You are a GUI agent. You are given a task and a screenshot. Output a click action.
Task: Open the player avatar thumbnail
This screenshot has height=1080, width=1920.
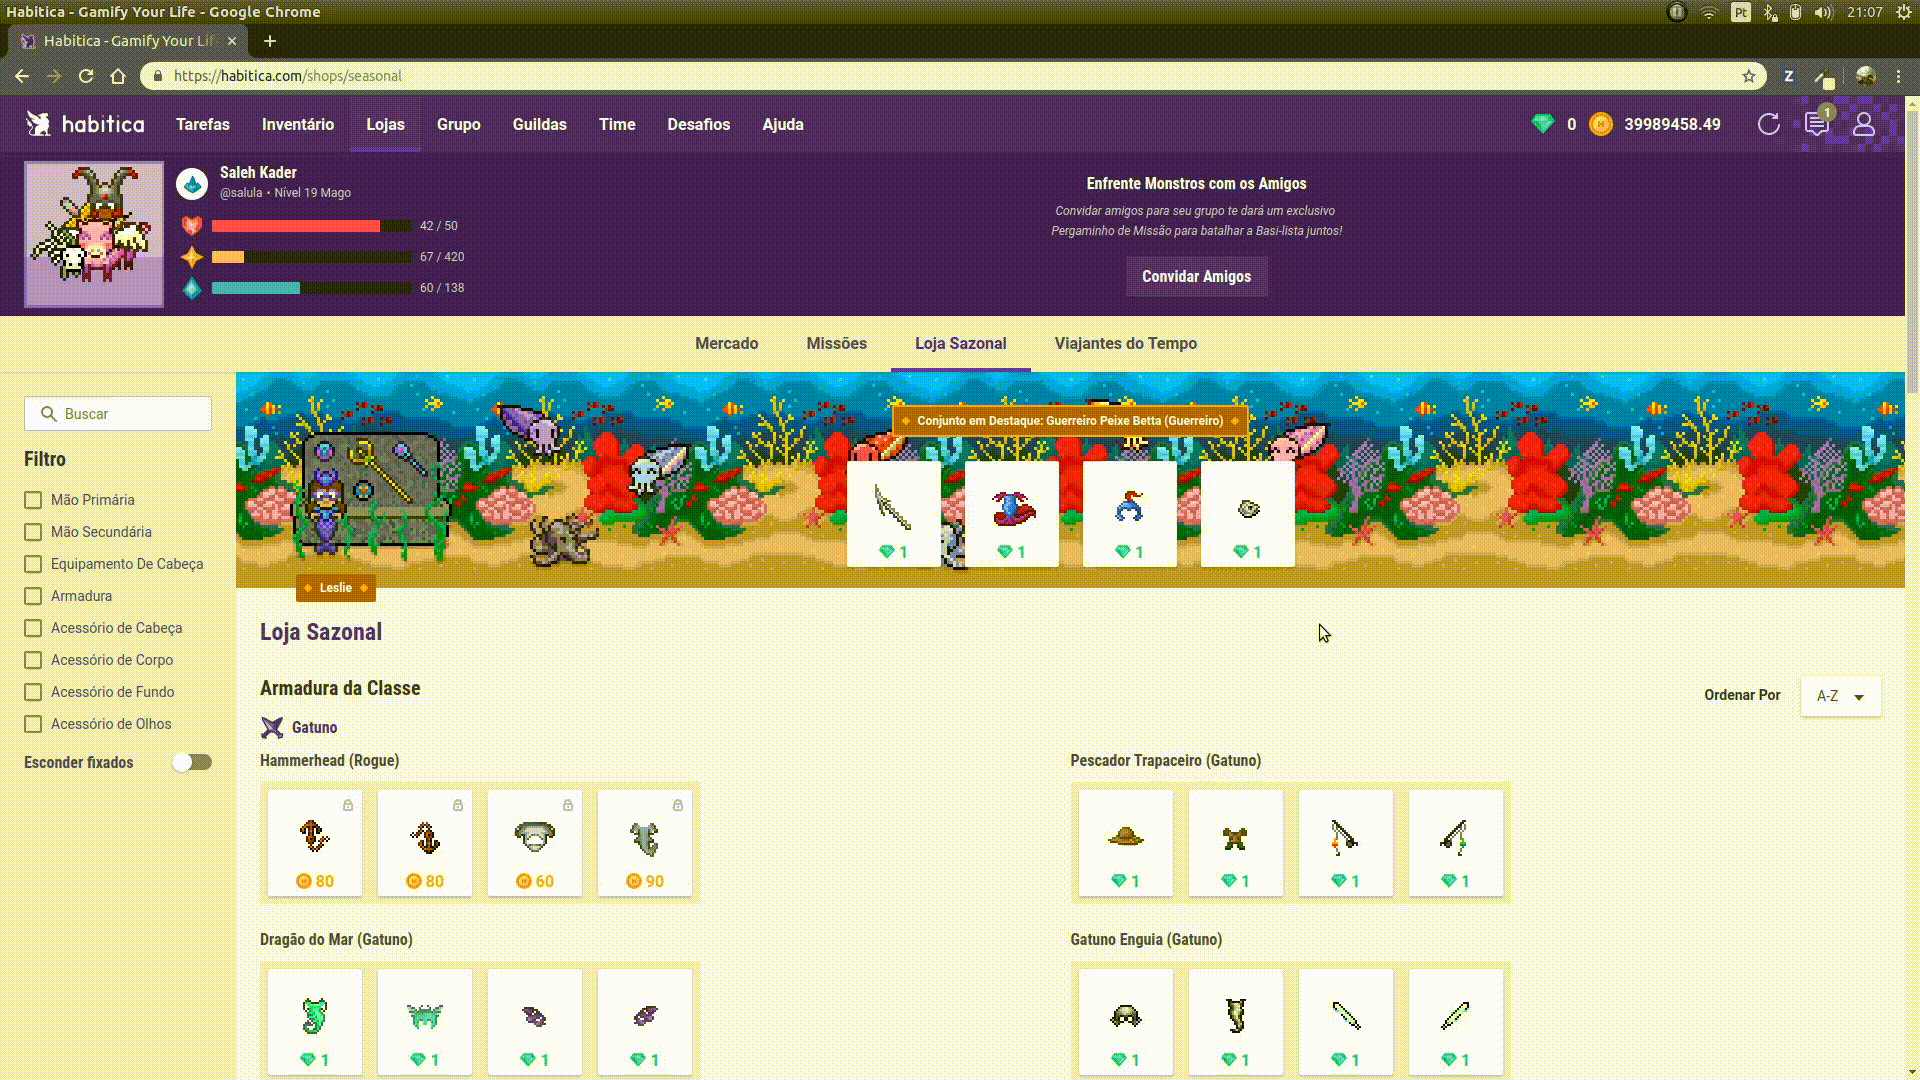pos(94,234)
